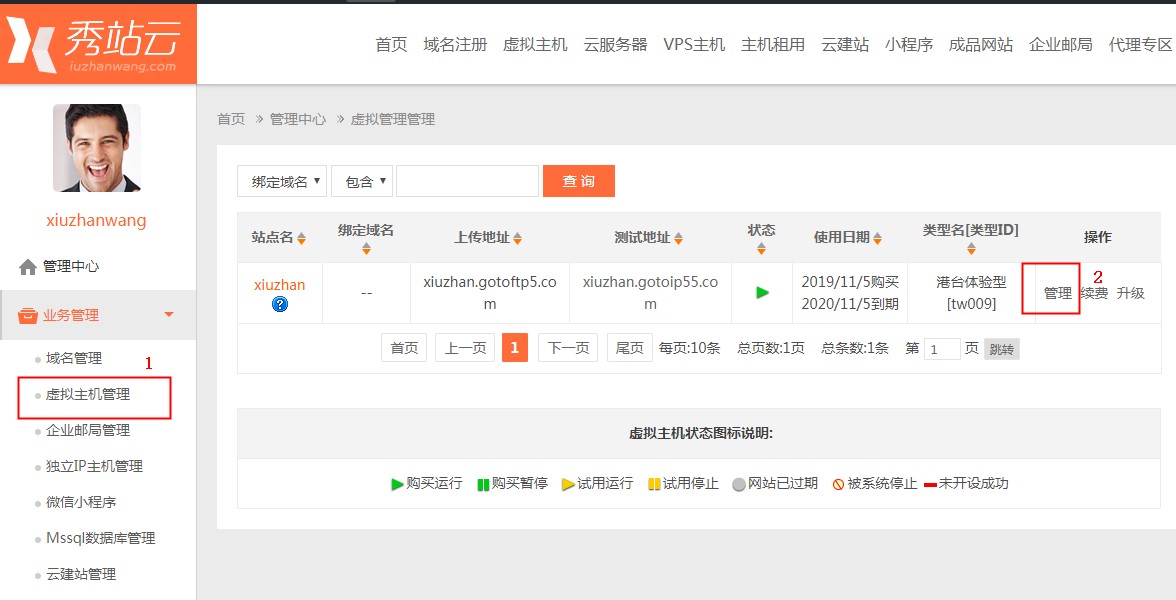
Task: Click the 业务管理 shopping bag icon
Action: (29, 316)
